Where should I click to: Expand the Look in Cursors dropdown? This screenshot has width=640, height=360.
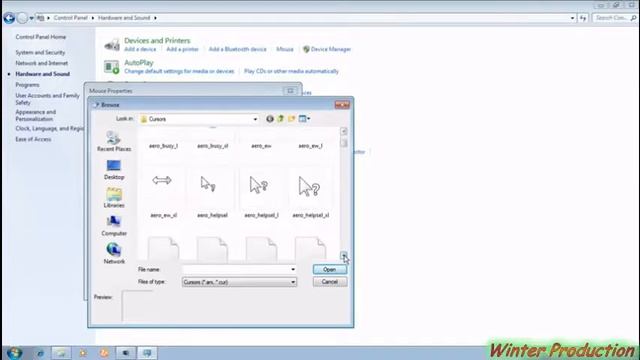[x=255, y=119]
